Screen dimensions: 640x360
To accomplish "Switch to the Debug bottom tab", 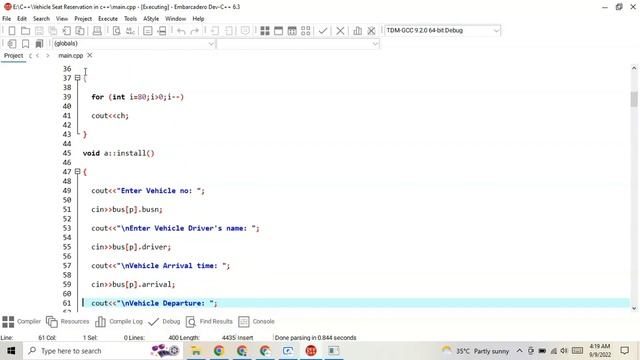I will [164, 322].
